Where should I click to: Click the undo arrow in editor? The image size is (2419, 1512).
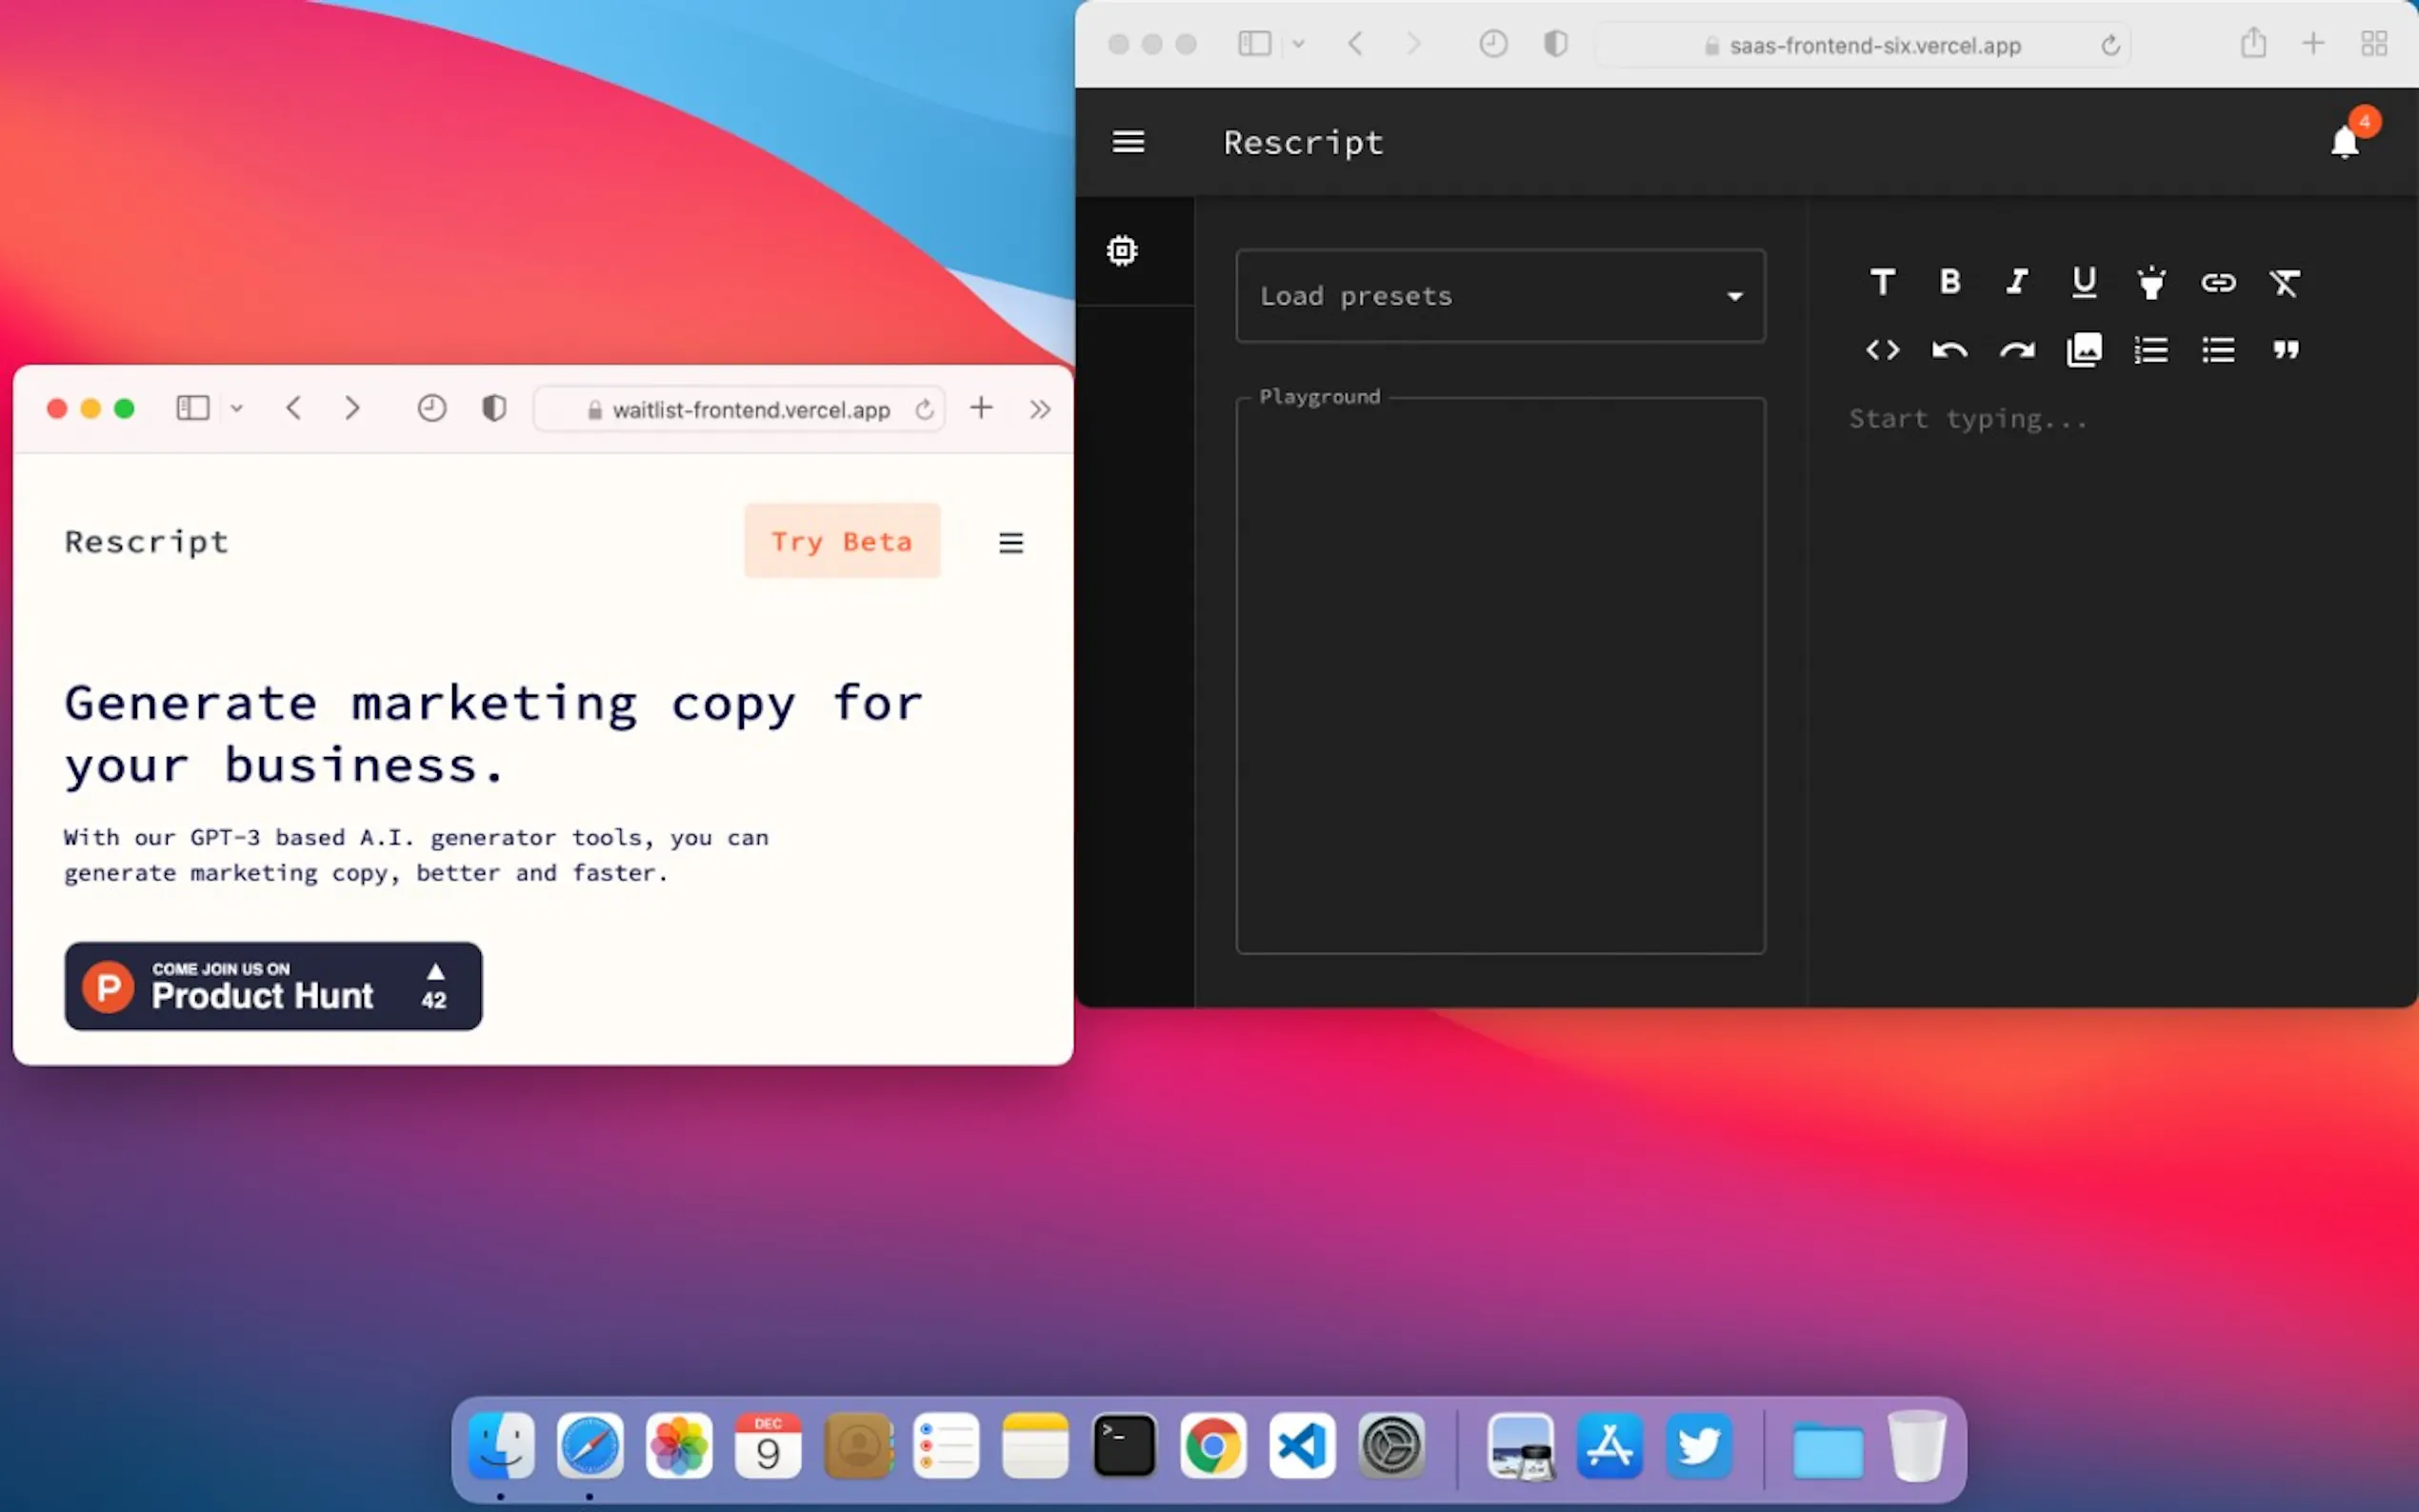1949,350
